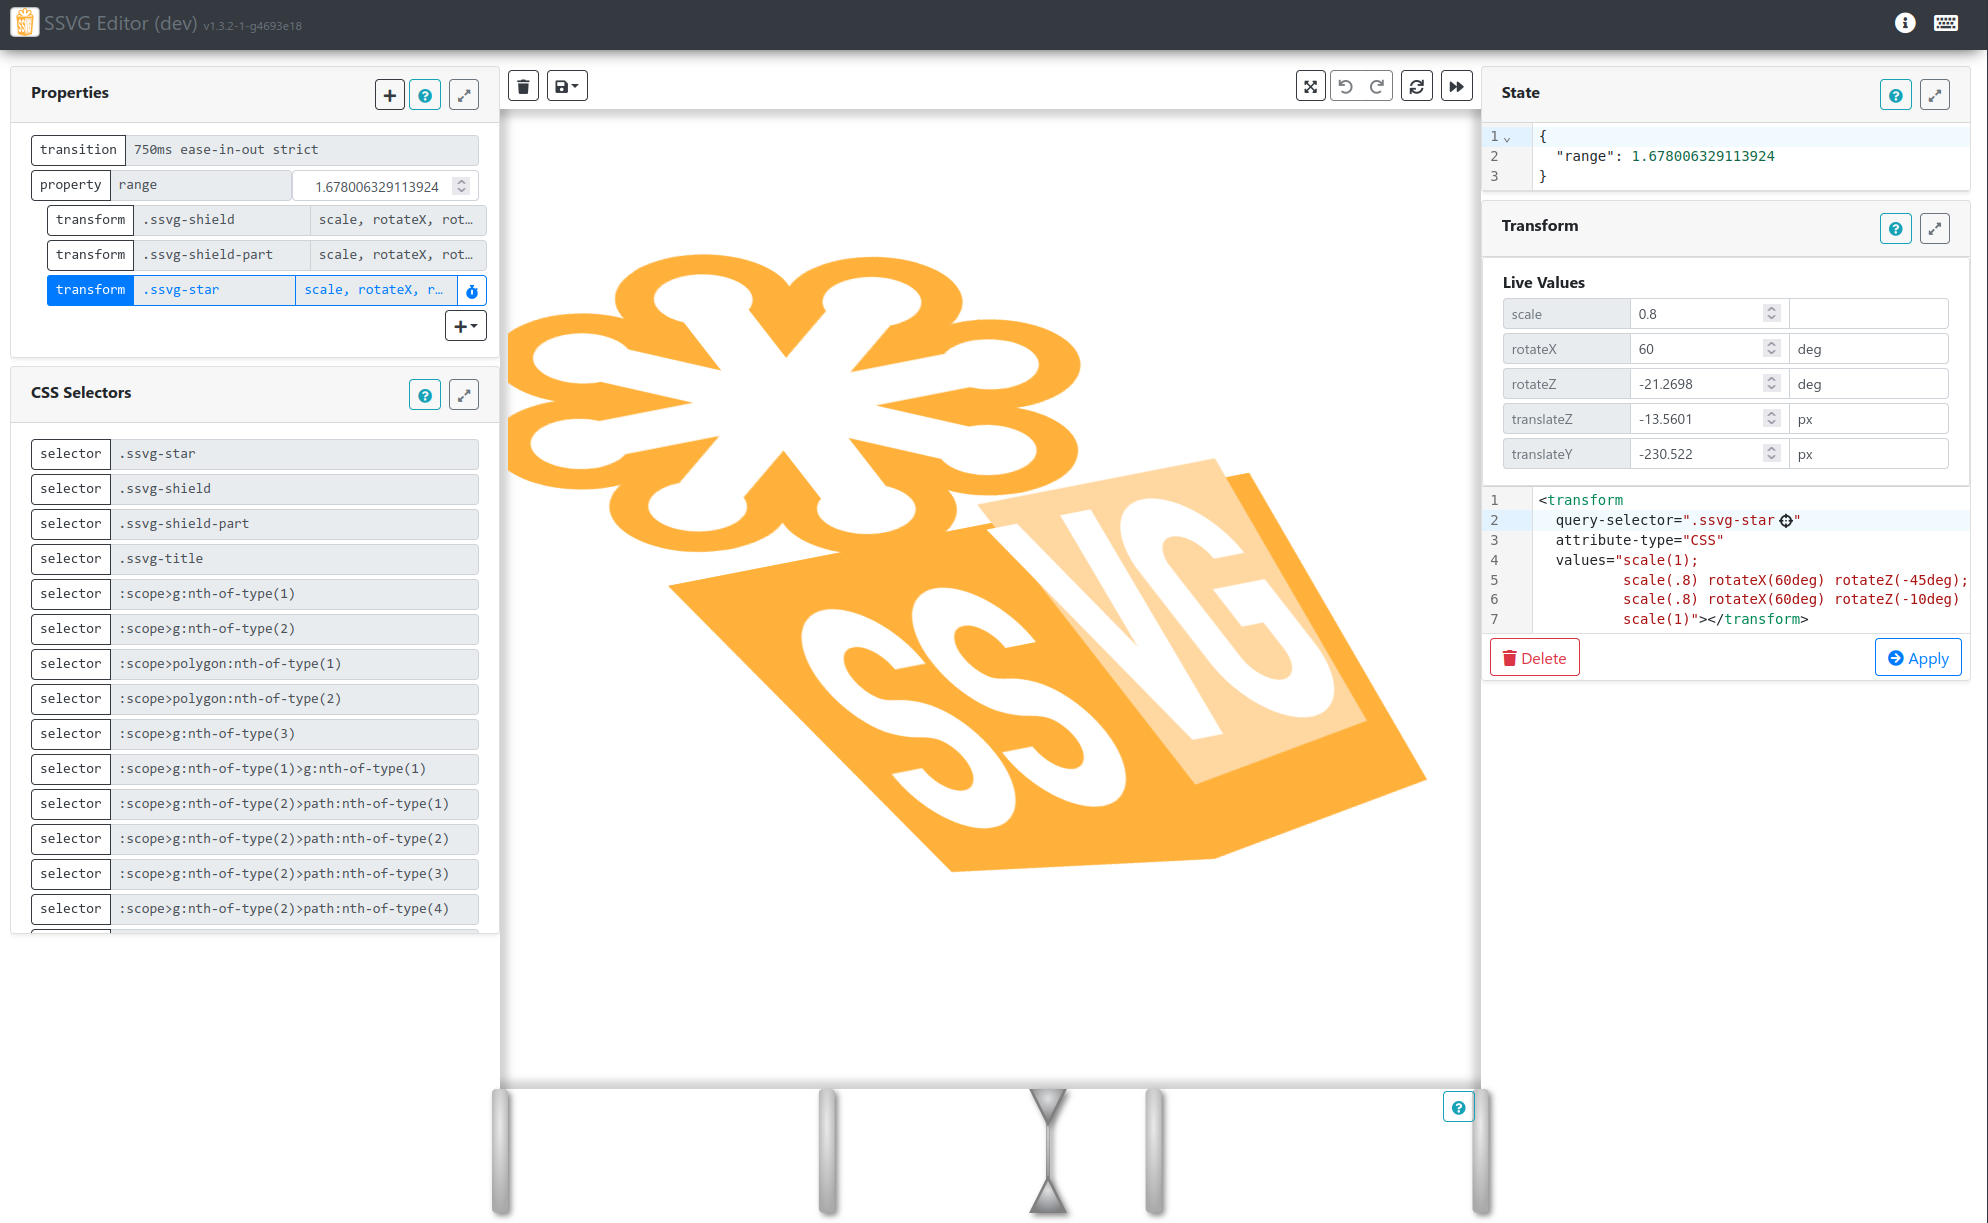Click the redo arrow icon

point(1377,87)
